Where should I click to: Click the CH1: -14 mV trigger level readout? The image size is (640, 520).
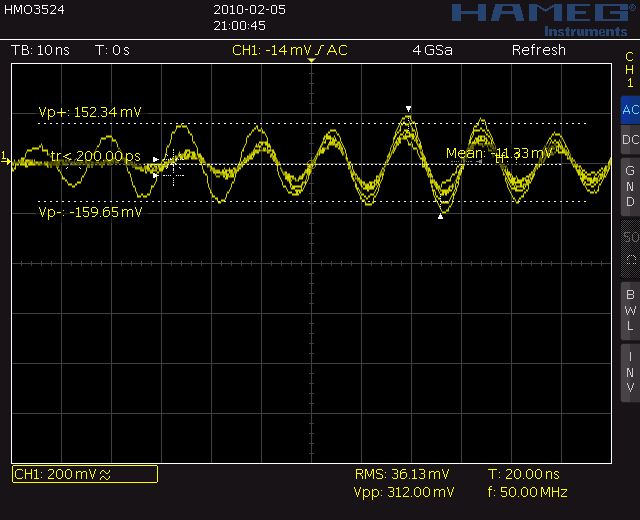[x=271, y=50]
